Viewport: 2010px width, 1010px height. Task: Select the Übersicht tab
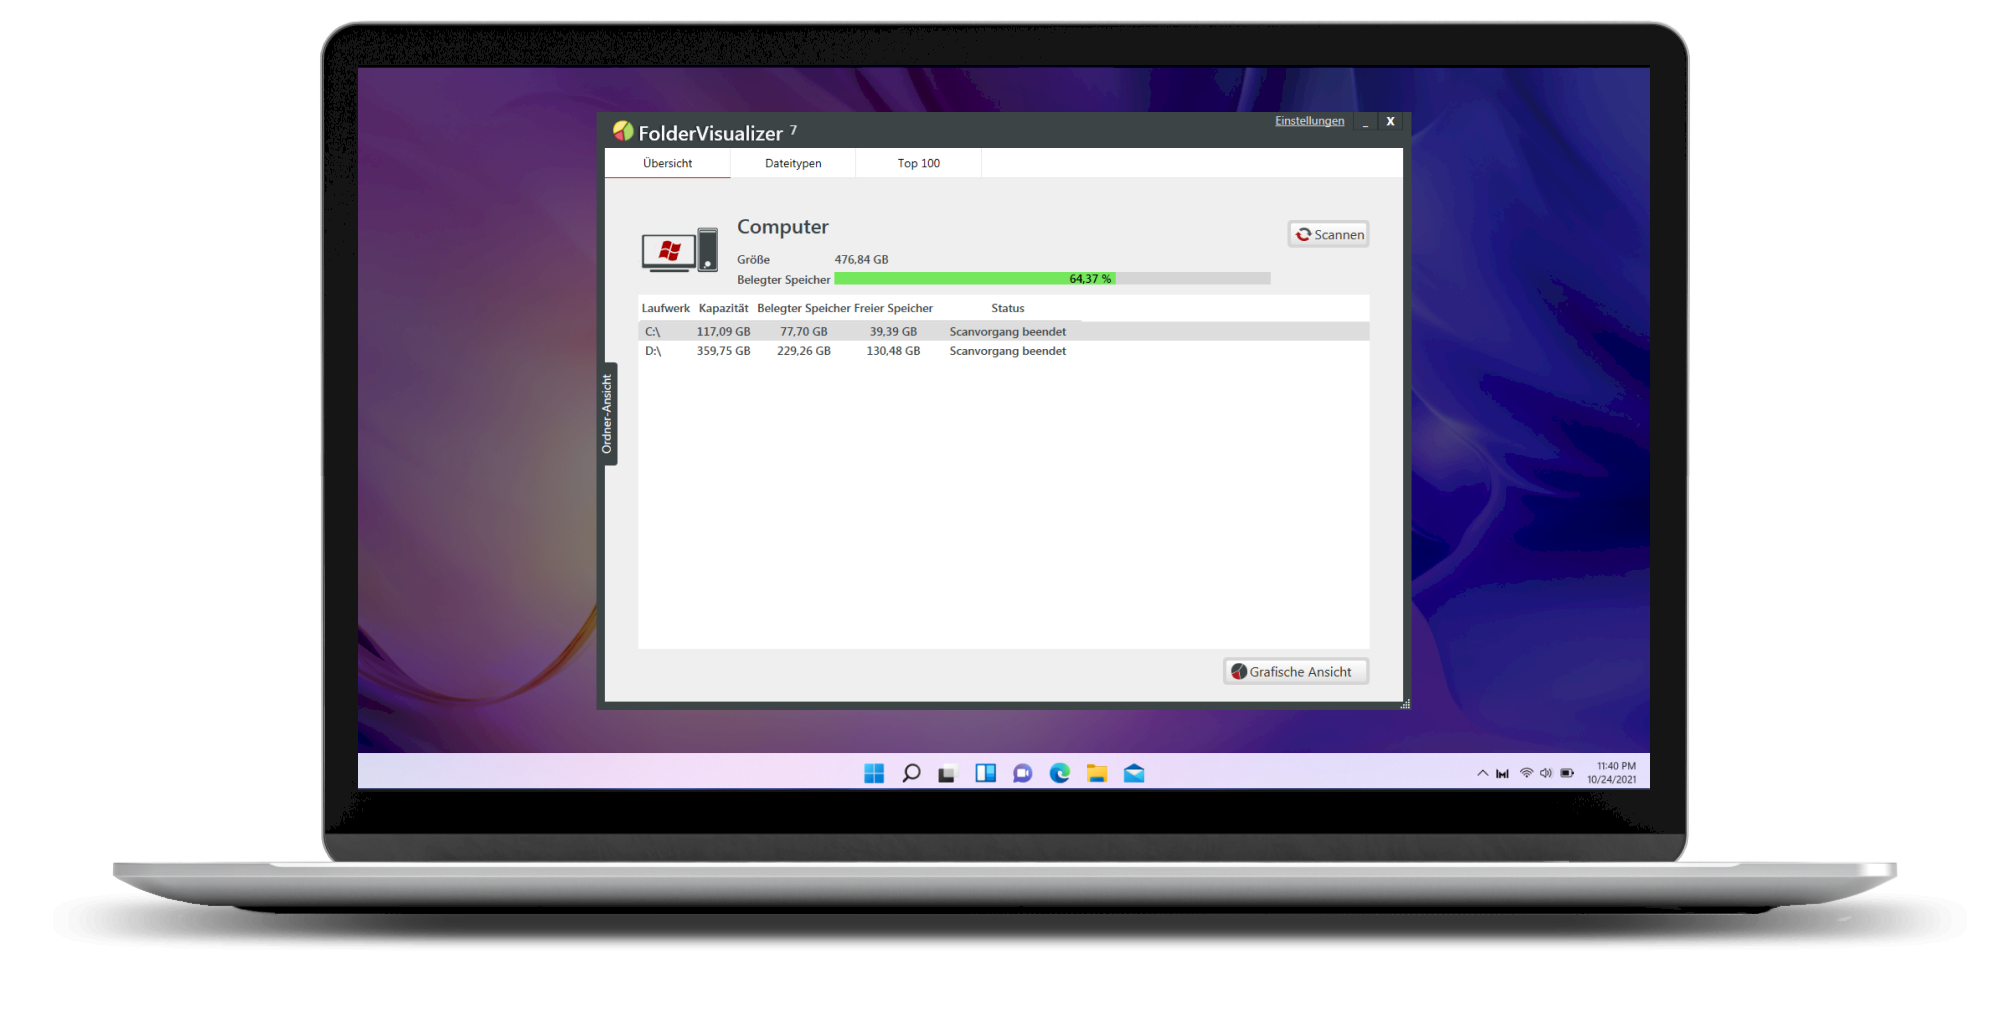667,163
